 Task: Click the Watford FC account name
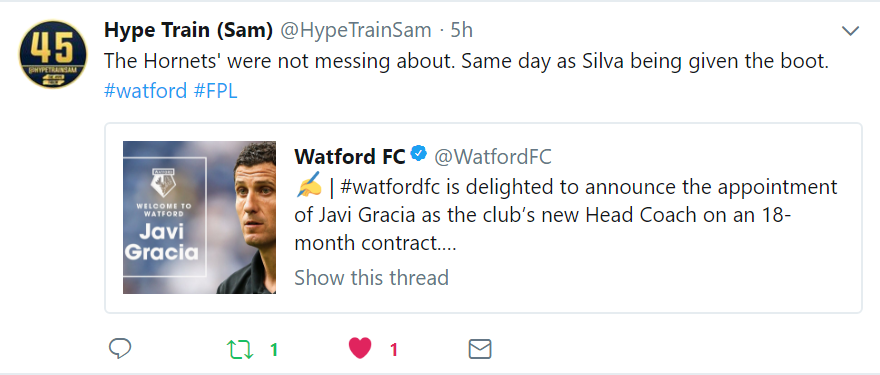pos(350,157)
